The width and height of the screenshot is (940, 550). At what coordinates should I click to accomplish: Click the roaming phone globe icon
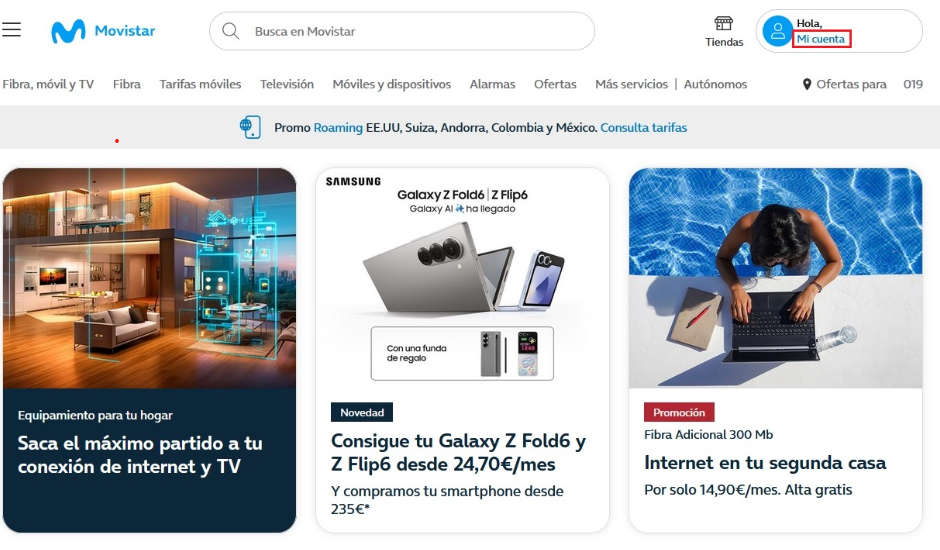coord(250,127)
